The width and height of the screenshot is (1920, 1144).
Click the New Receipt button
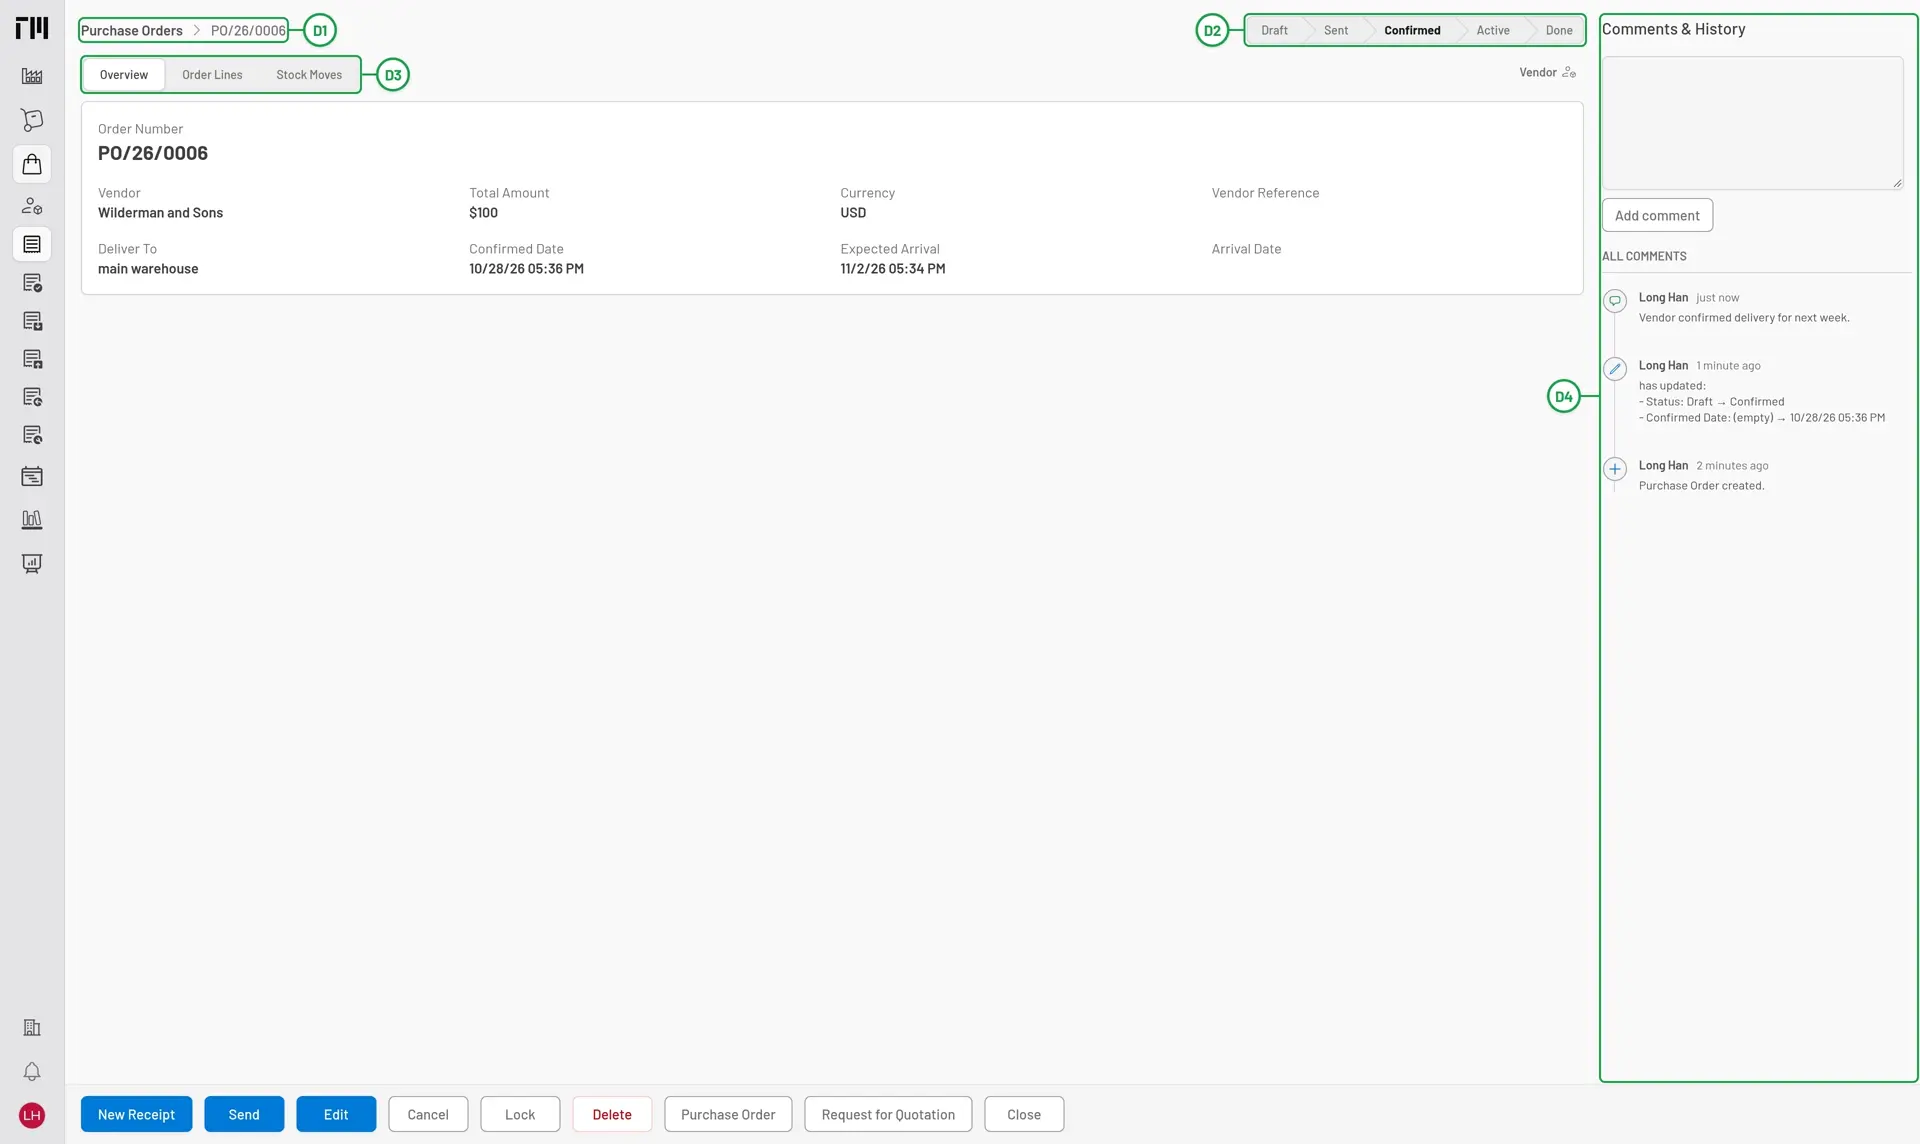click(137, 1114)
